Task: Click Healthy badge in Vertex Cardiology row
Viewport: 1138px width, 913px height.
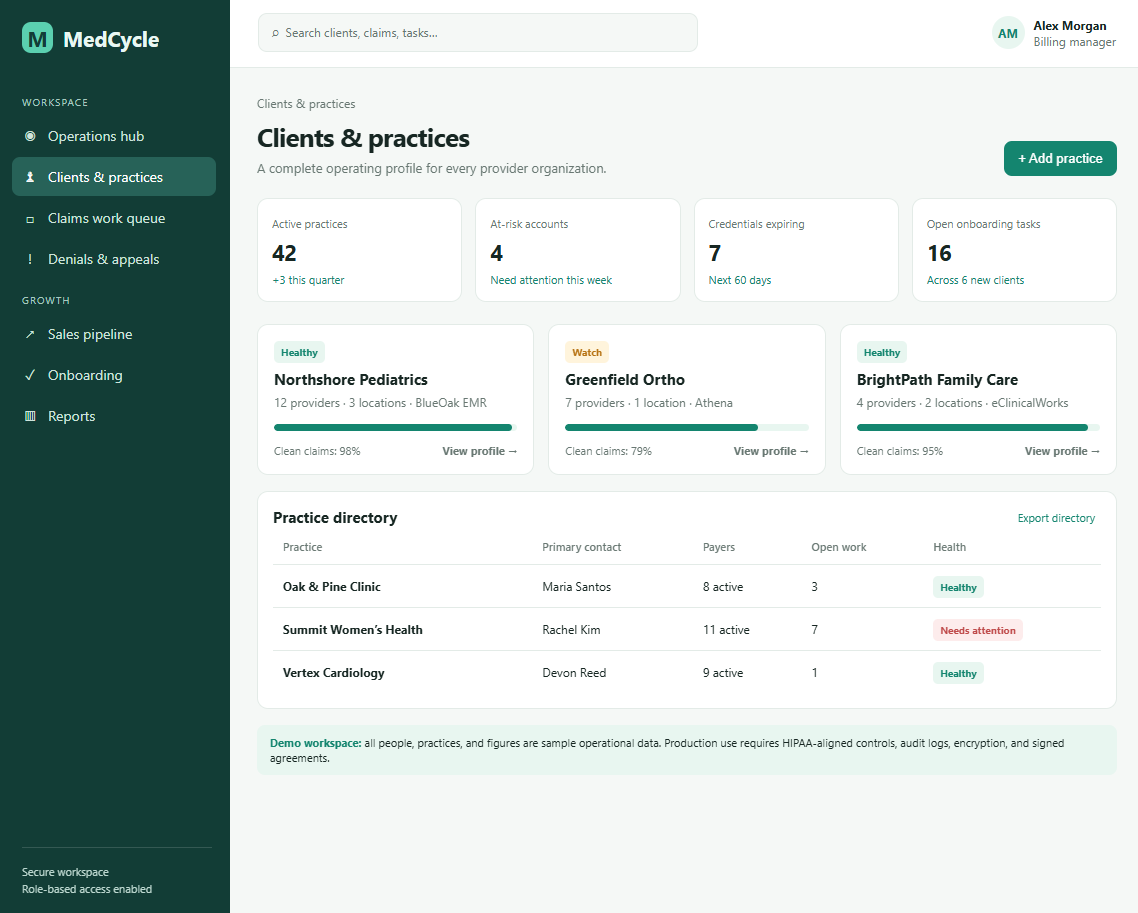Action: (x=958, y=674)
